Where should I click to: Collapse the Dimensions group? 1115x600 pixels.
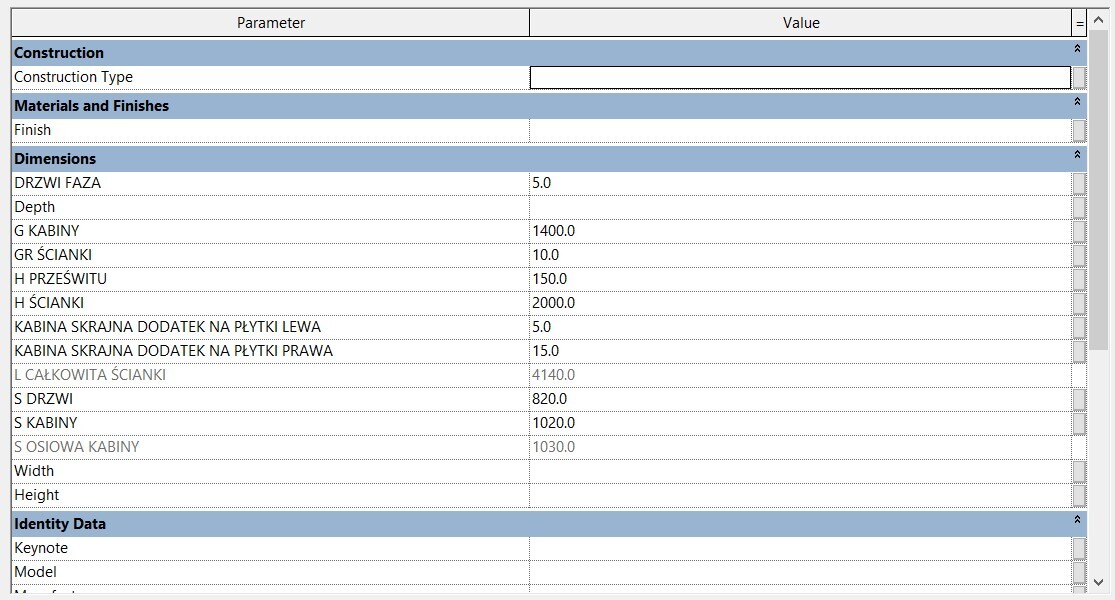pyautogui.click(x=1077, y=156)
